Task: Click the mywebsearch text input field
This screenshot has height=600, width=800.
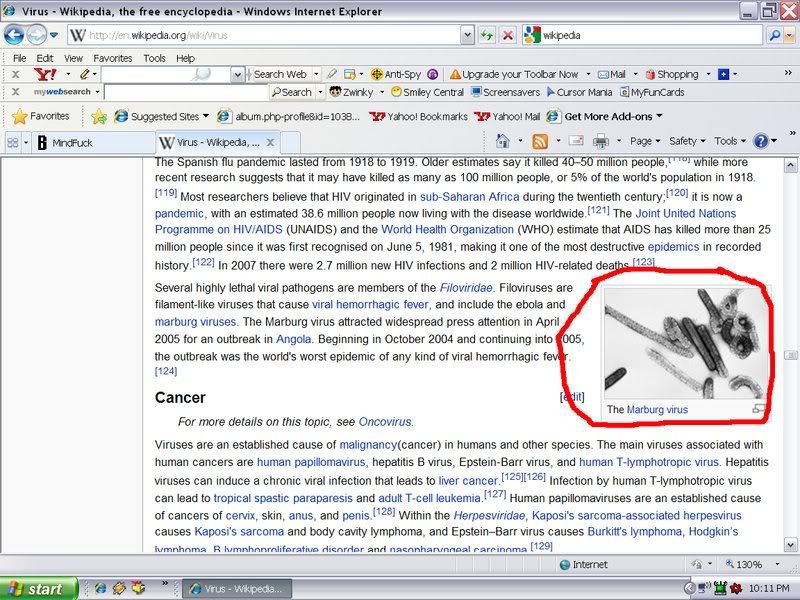Action: click(186, 92)
